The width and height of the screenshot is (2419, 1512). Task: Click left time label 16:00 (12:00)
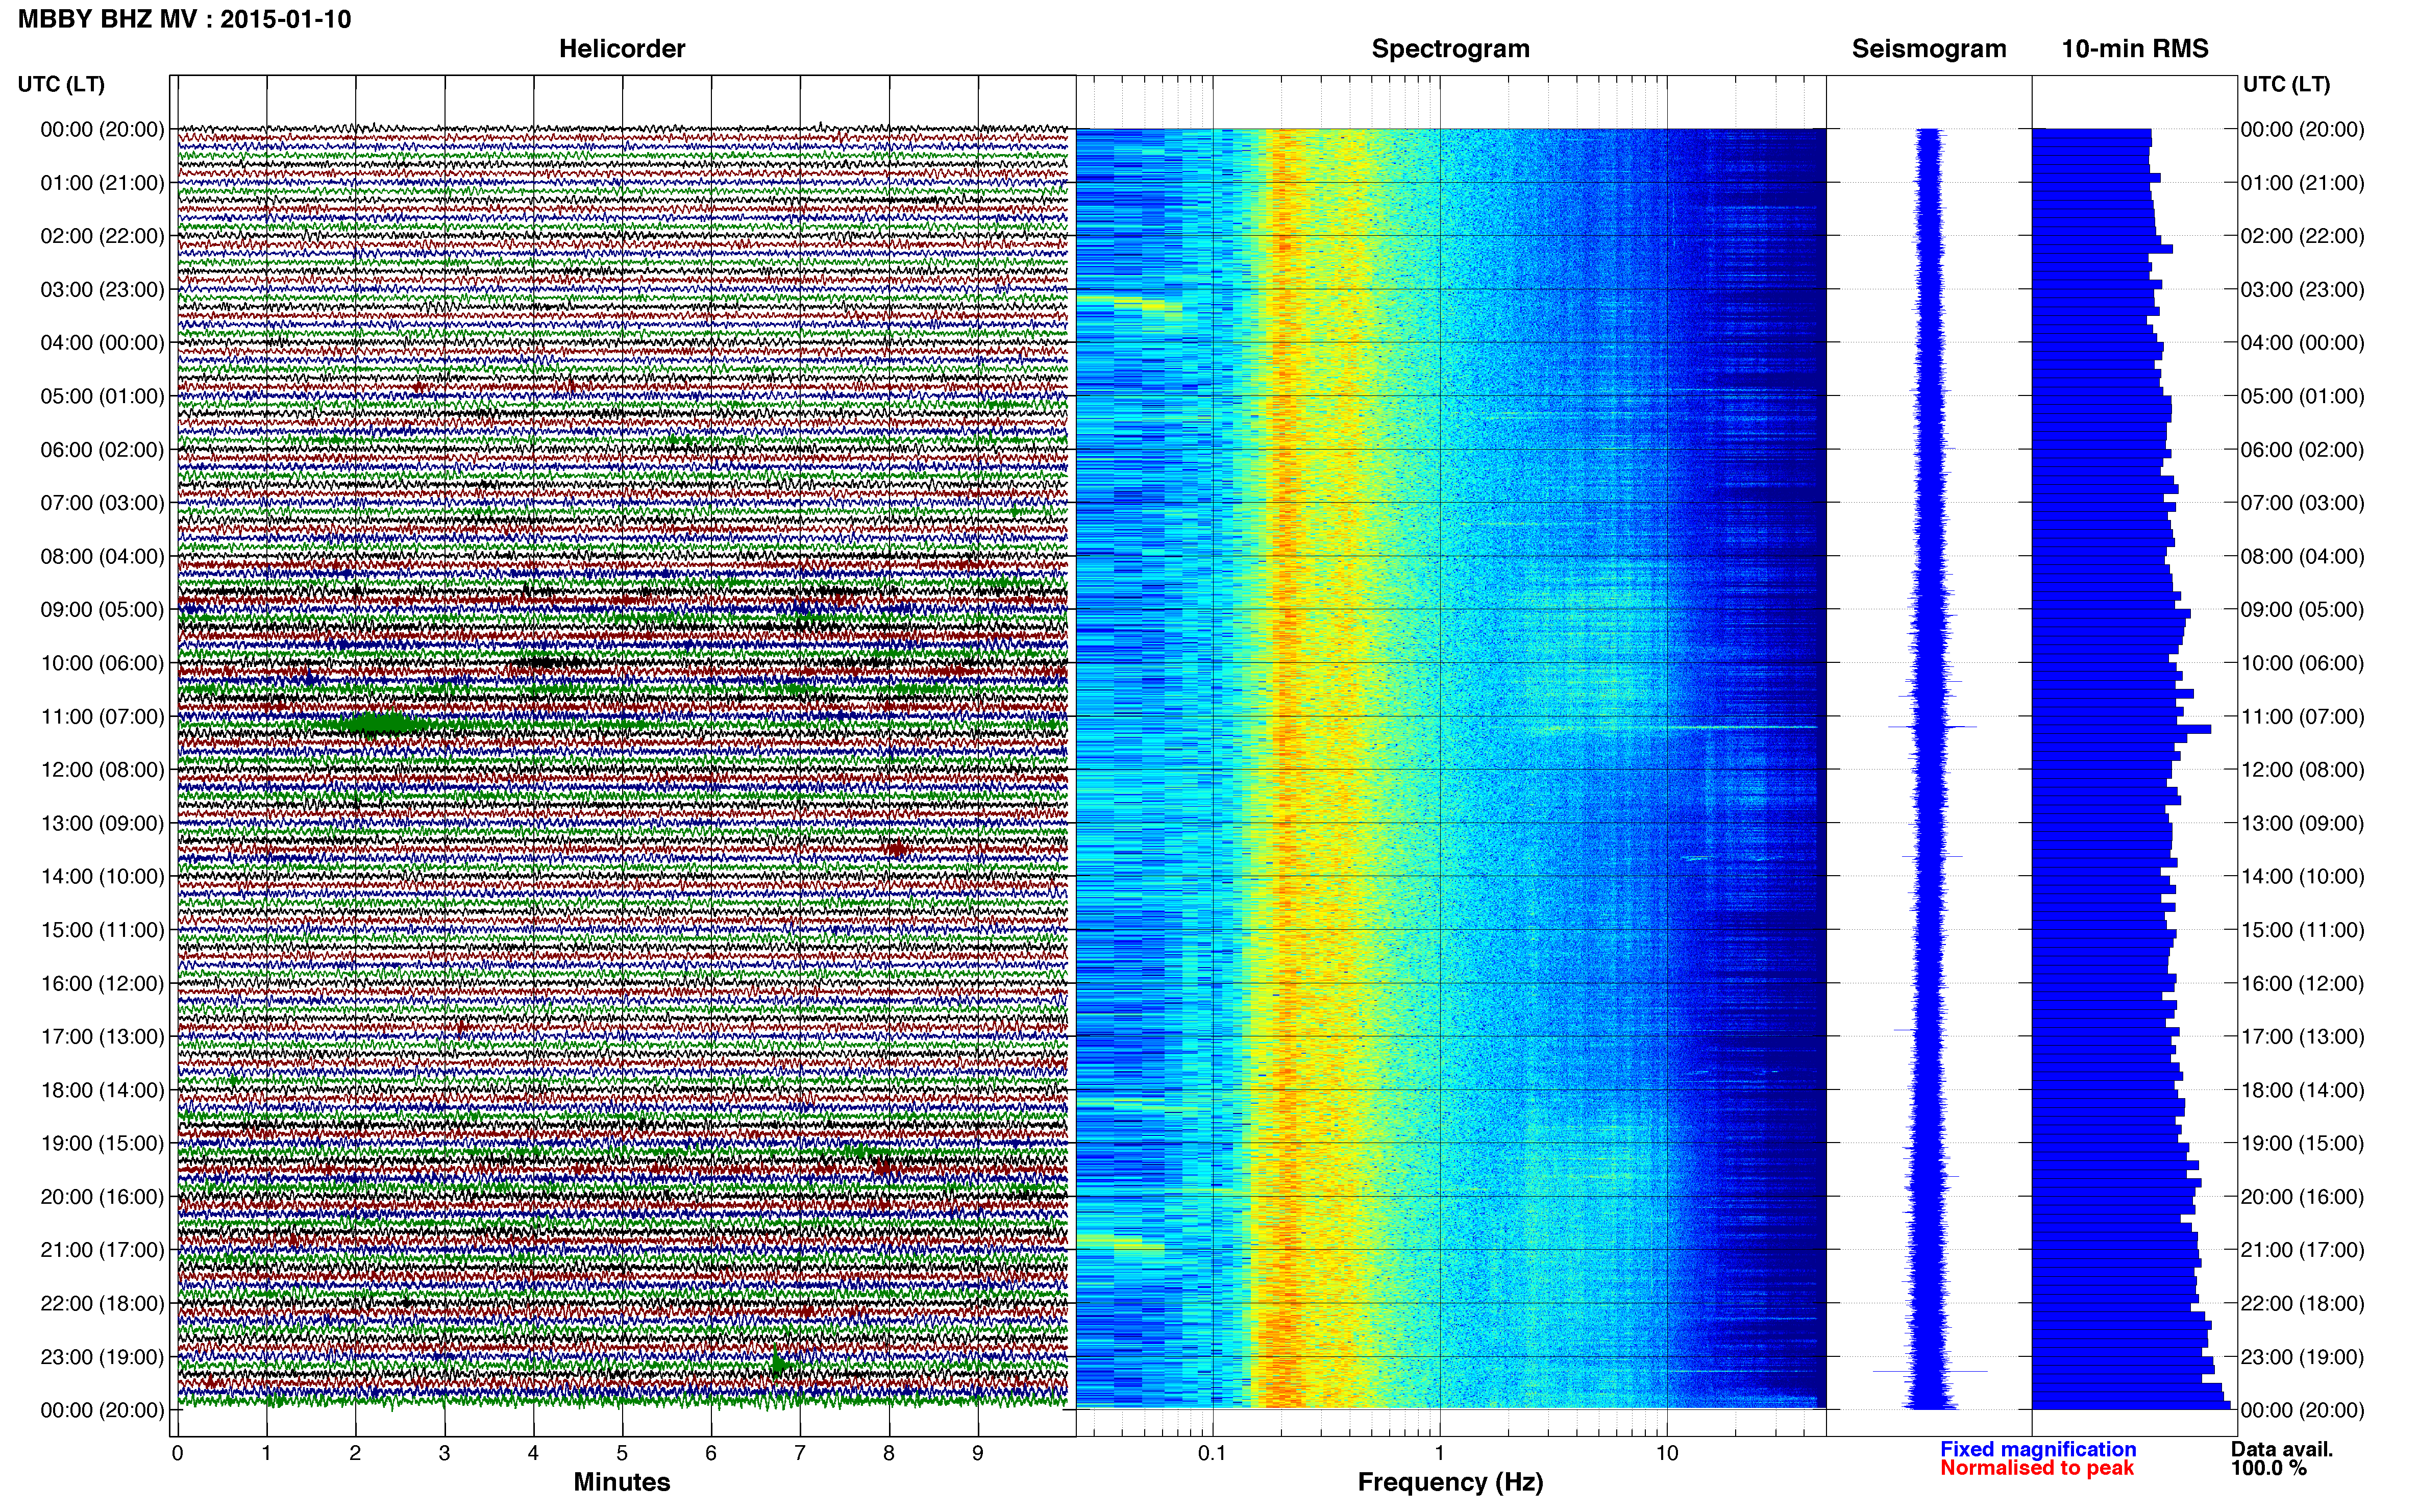[x=102, y=983]
